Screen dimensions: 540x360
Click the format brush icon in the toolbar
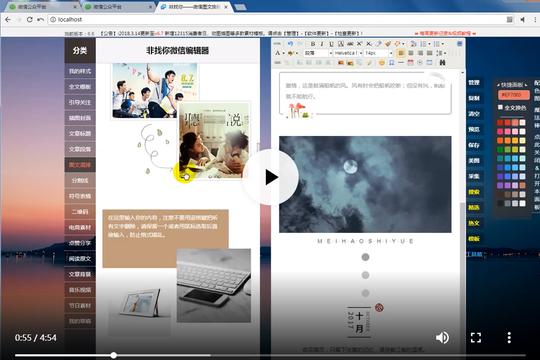pyautogui.click(x=388, y=44)
